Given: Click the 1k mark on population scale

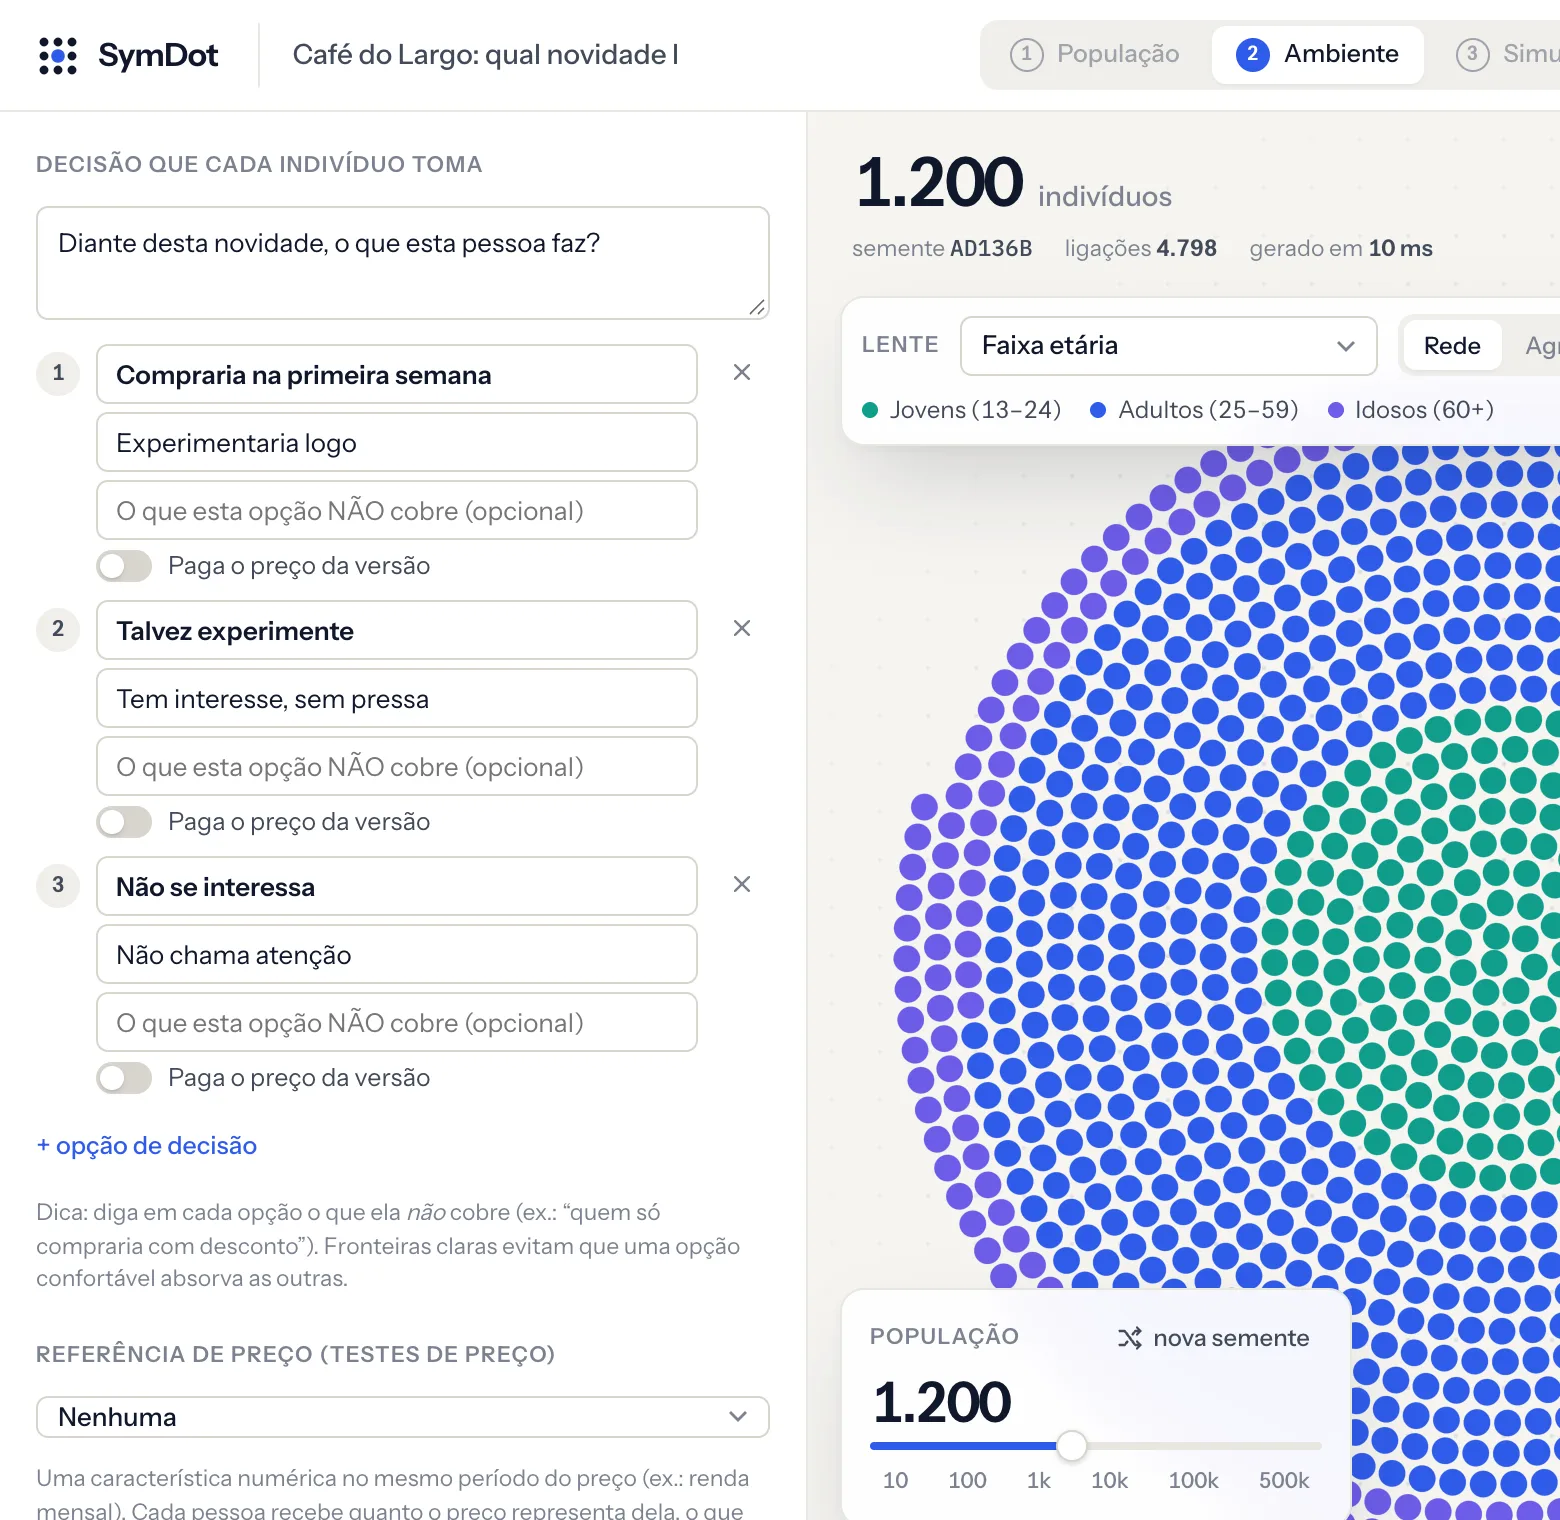Looking at the screenshot, I should click(1039, 1480).
